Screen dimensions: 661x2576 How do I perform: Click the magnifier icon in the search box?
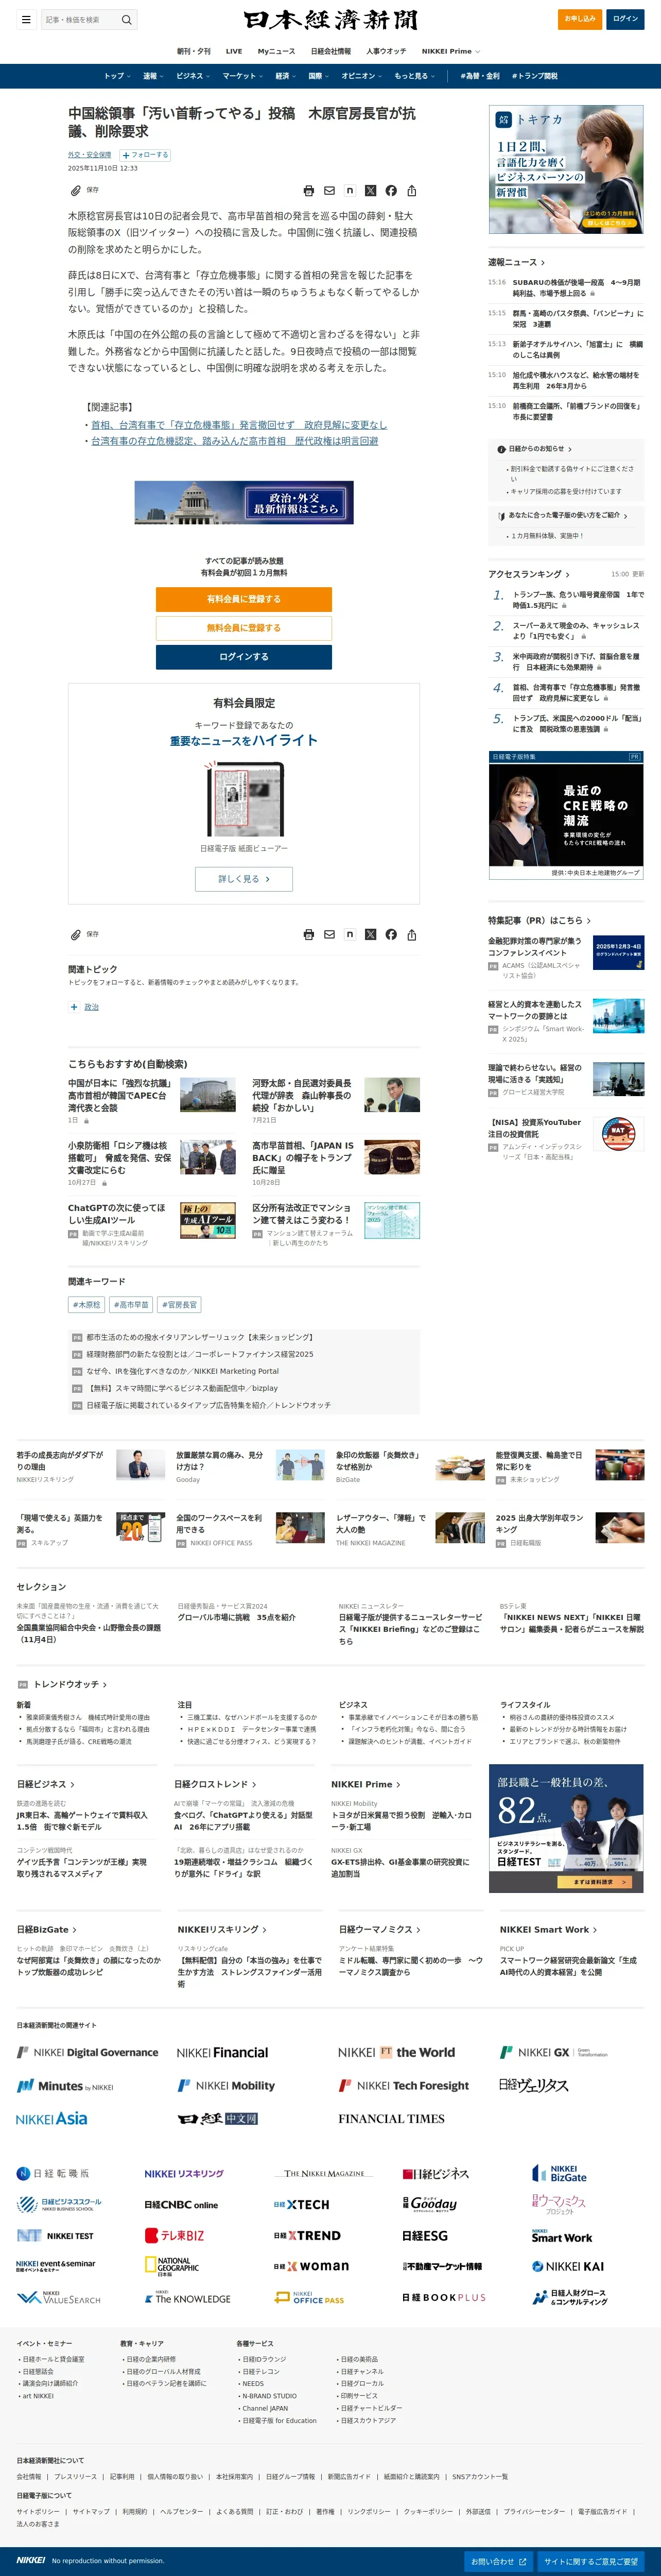point(126,19)
